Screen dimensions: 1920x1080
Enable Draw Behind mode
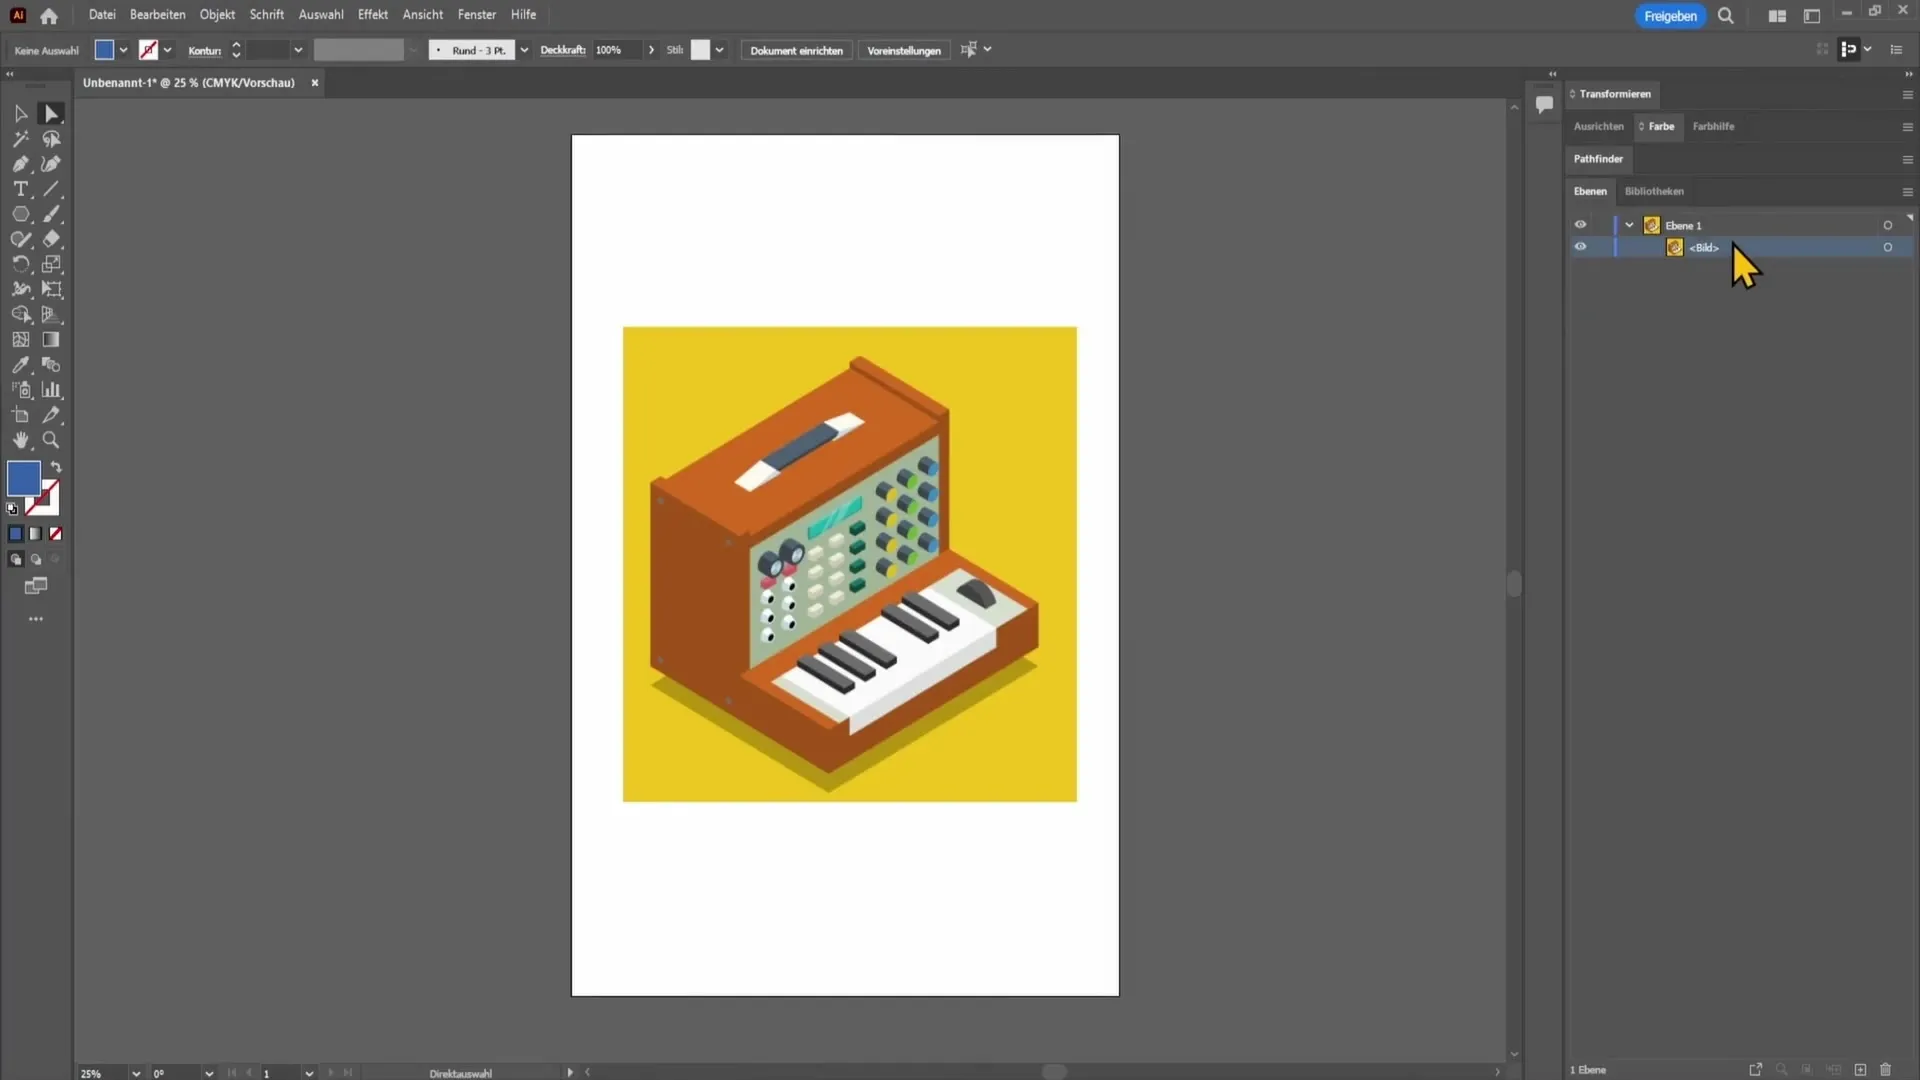pos(36,560)
